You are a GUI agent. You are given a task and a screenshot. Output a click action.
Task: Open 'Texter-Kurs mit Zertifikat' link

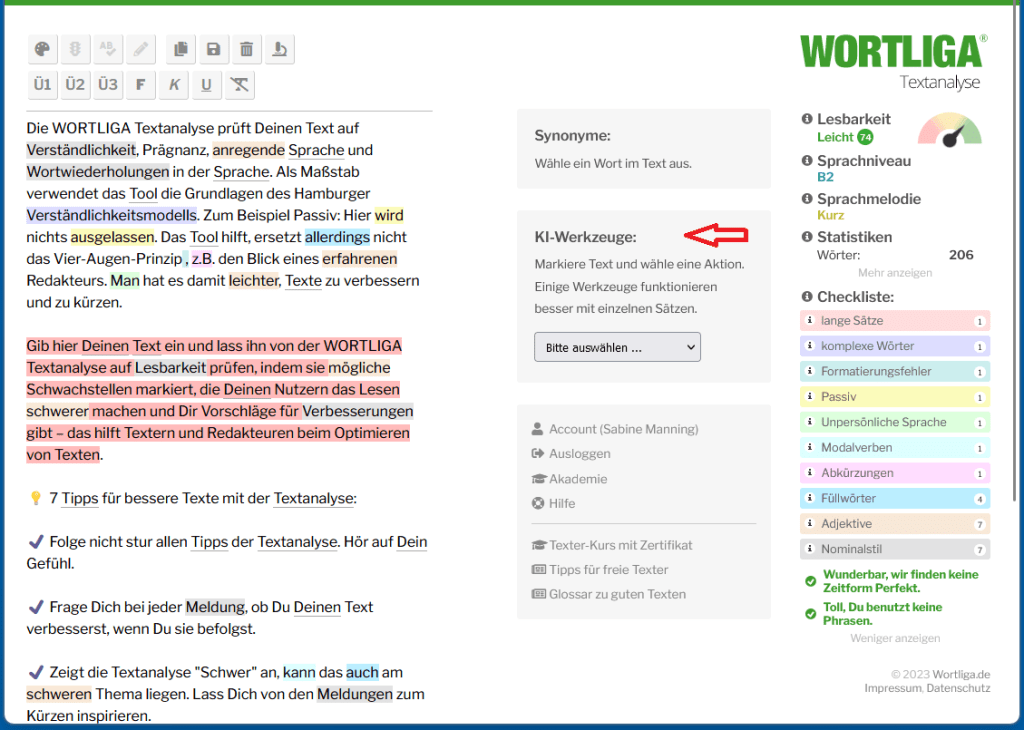pos(620,545)
